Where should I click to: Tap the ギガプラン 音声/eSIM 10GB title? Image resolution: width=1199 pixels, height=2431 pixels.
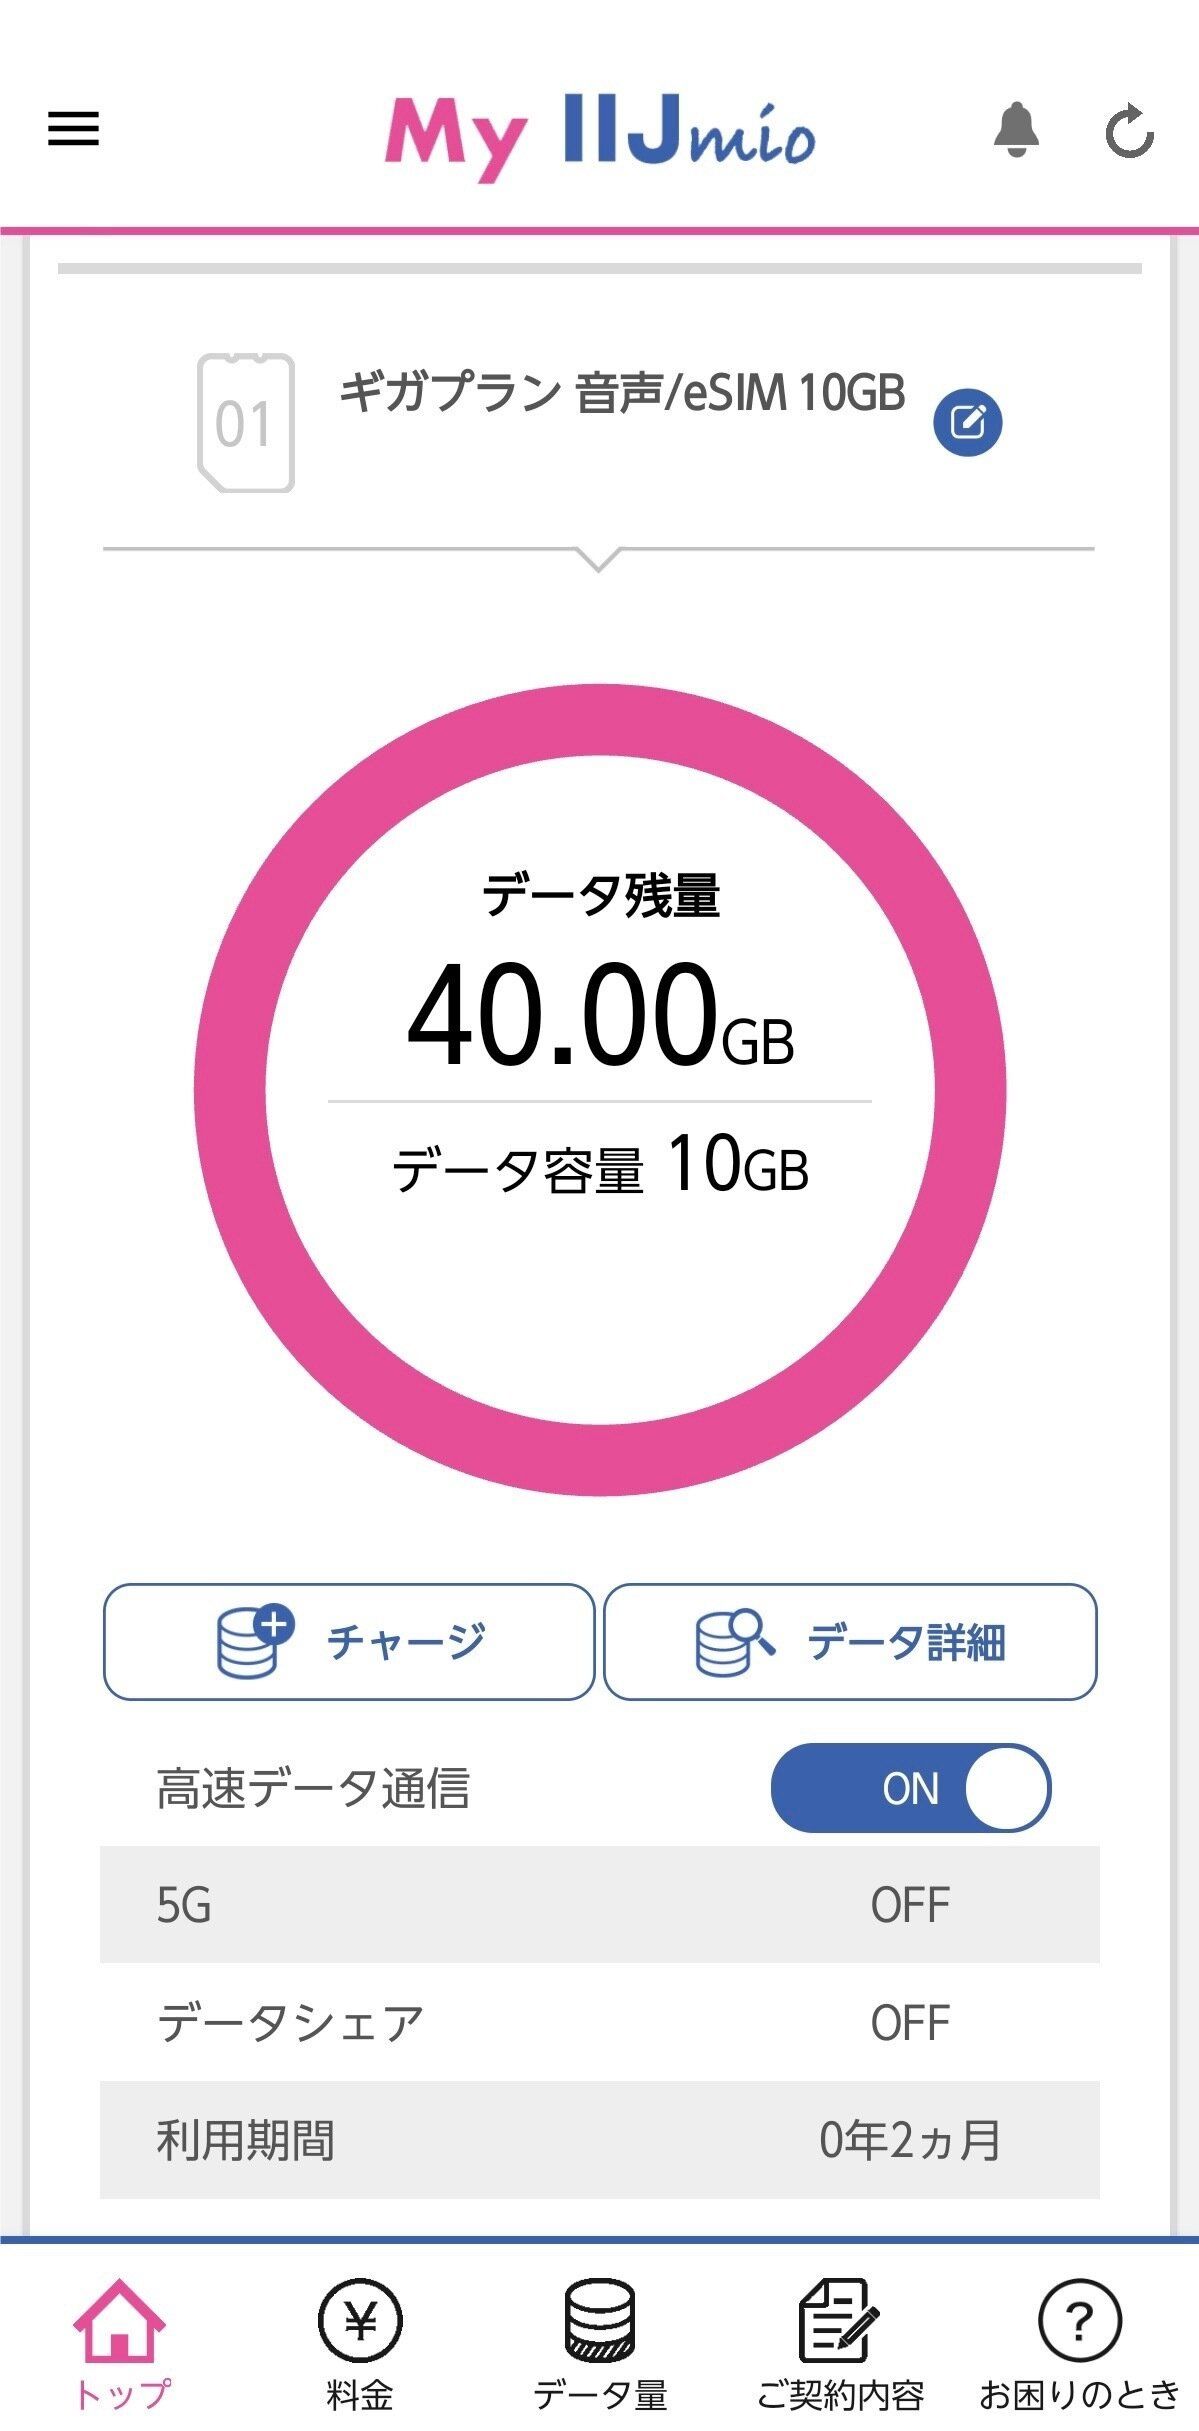(x=621, y=392)
